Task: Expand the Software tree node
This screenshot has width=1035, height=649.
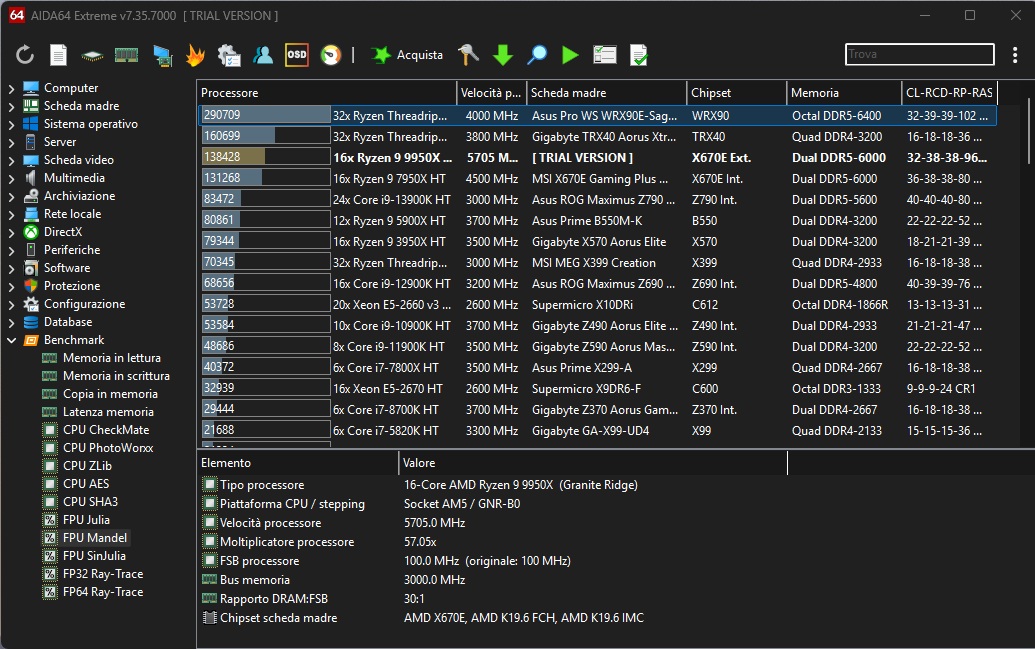Action: pyautogui.click(x=11, y=268)
